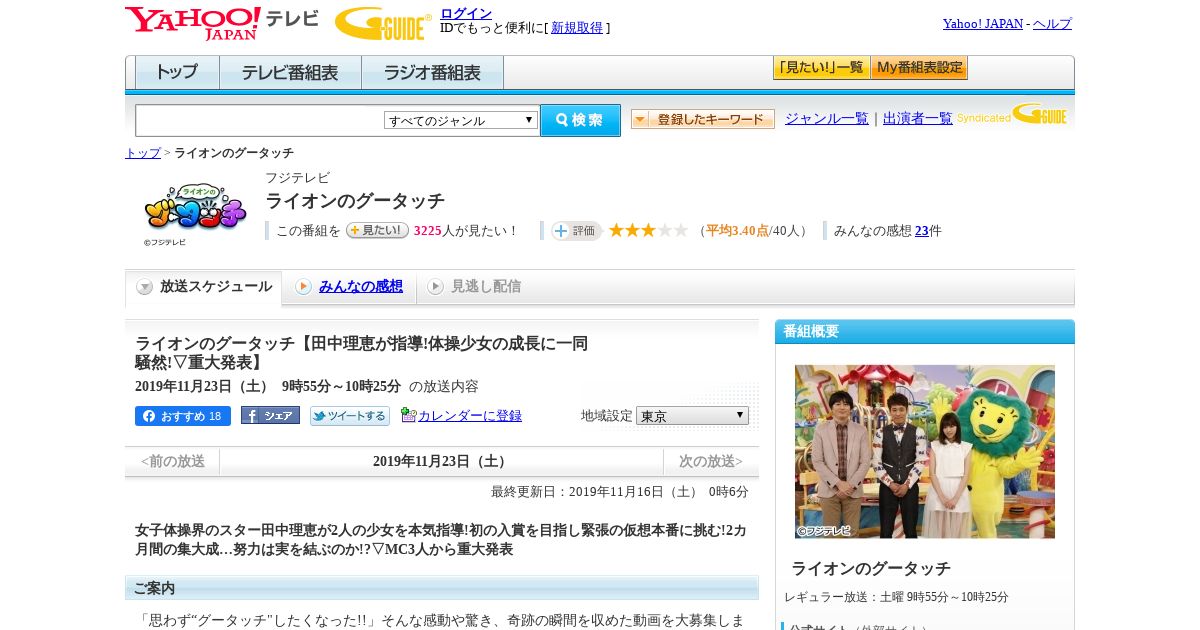Open the Yahoo! JAPAN link at top right
The height and width of the screenshot is (630, 1200).
click(x=983, y=23)
